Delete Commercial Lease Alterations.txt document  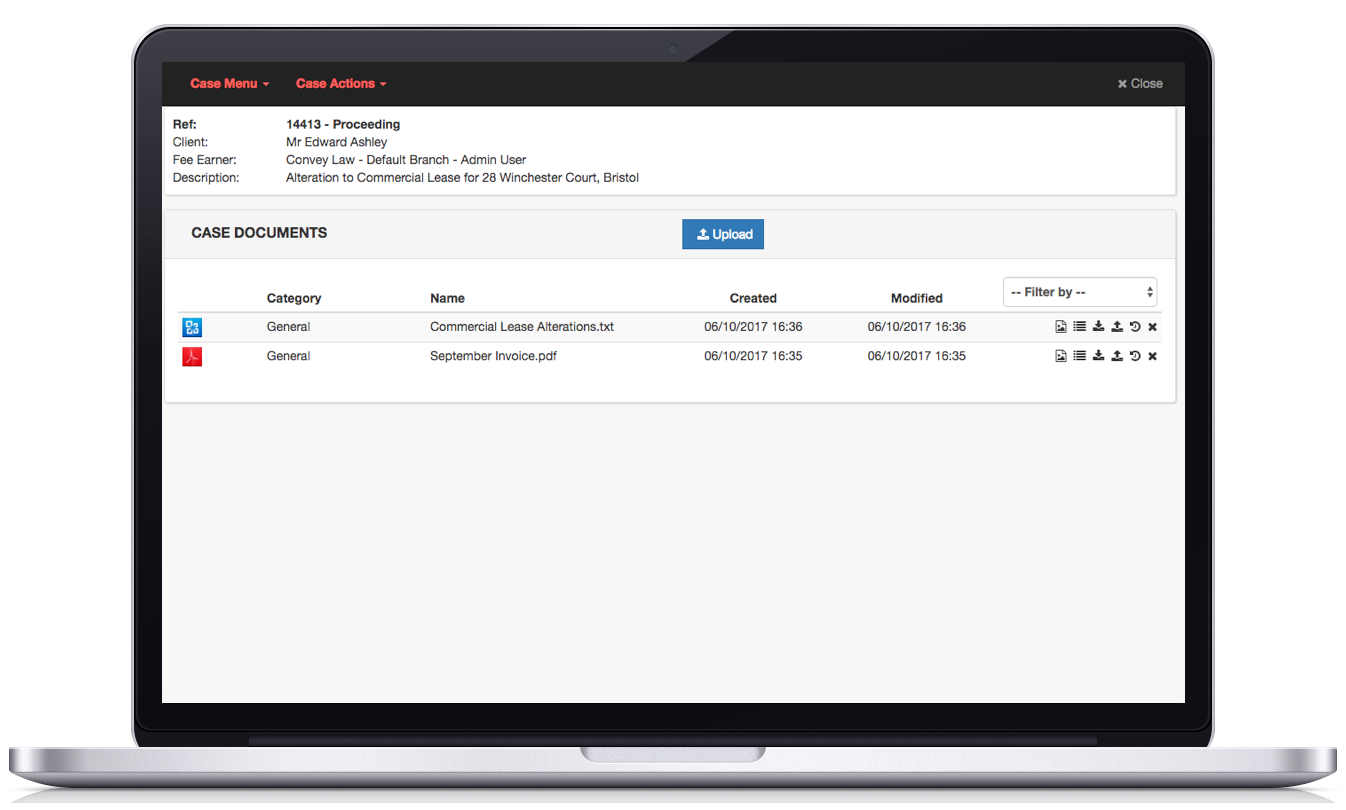click(x=1152, y=327)
